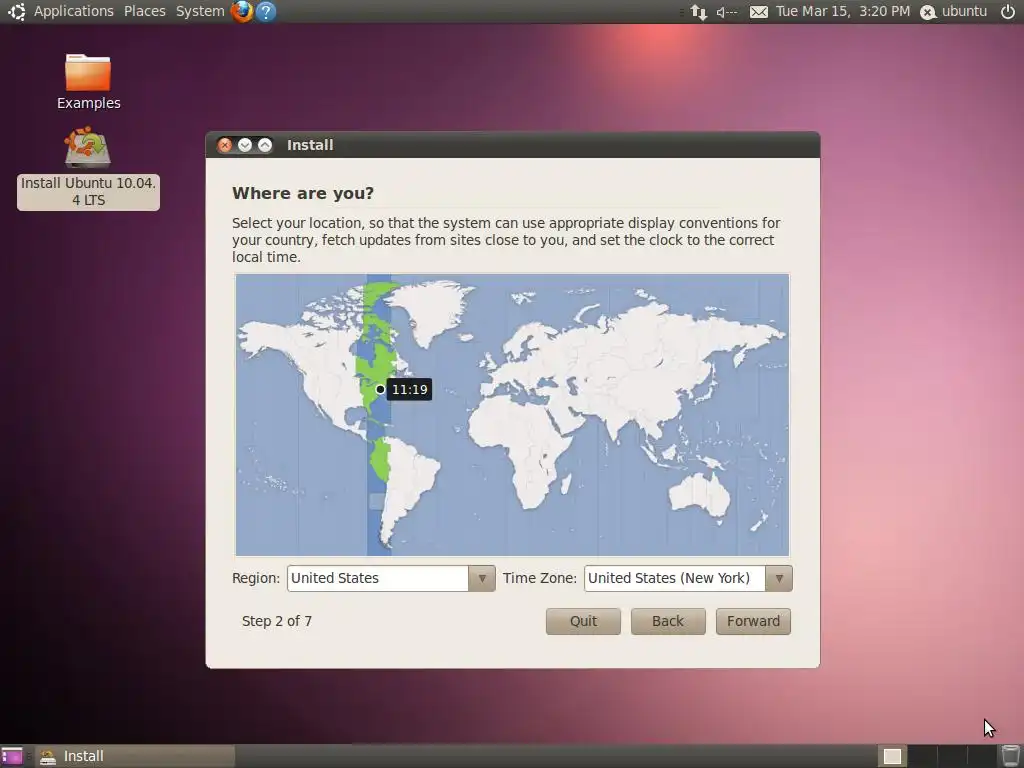Image resolution: width=1024 pixels, height=768 pixels.
Task: Open the power session menu icon
Action: 1008,11
